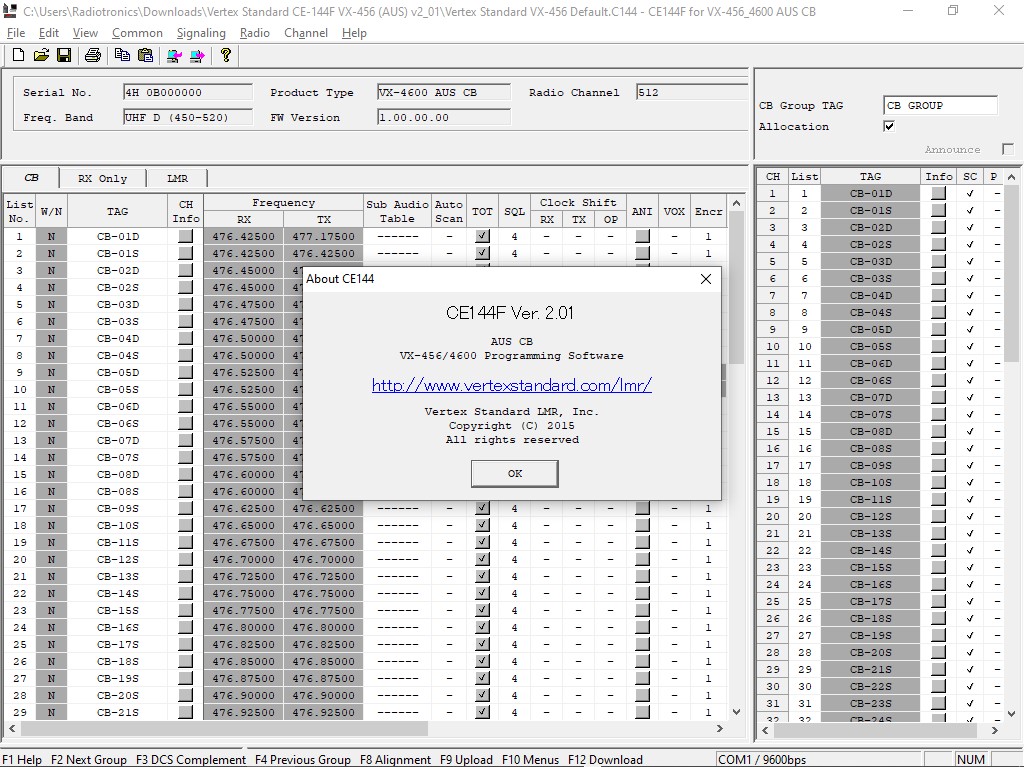1024x767 pixels.
Task: Click TX frequency 476.90000 for CB-20S
Action: click(x=323, y=694)
